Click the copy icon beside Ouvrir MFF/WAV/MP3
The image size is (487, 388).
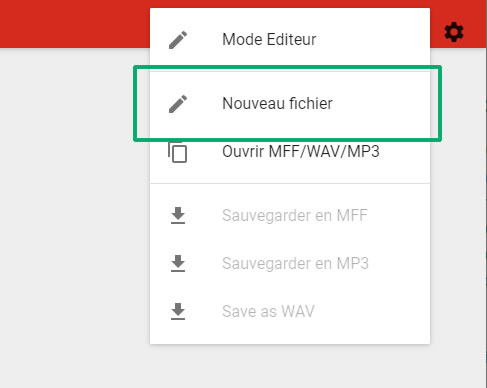177,152
